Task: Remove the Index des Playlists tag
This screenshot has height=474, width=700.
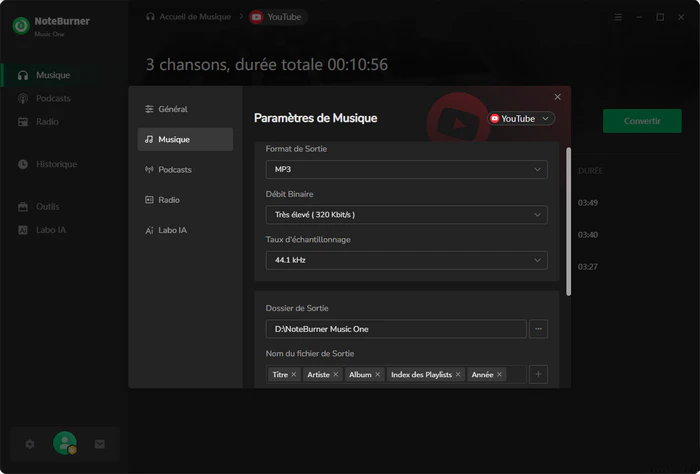Action: pyautogui.click(x=458, y=374)
